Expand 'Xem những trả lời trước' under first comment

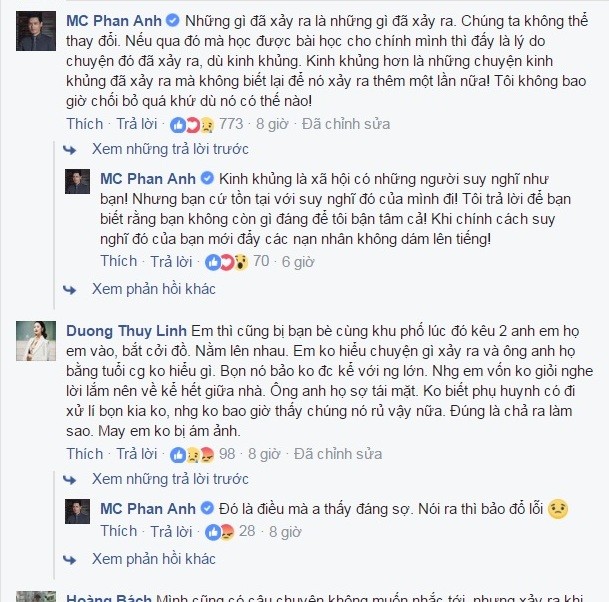[x=170, y=149]
